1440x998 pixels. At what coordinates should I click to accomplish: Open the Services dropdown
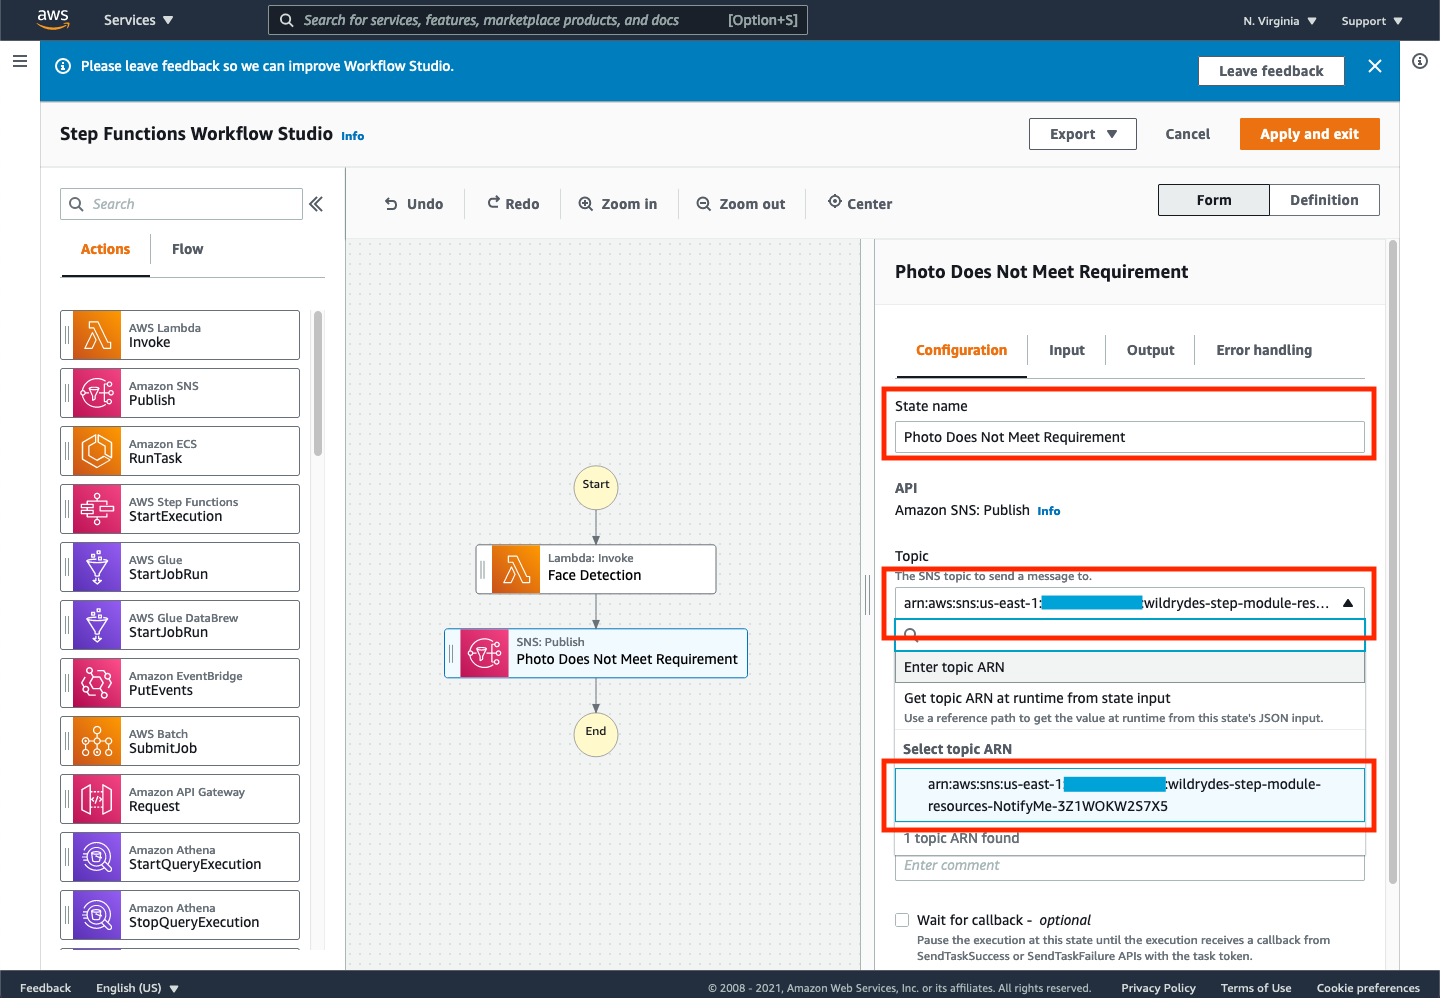click(138, 20)
